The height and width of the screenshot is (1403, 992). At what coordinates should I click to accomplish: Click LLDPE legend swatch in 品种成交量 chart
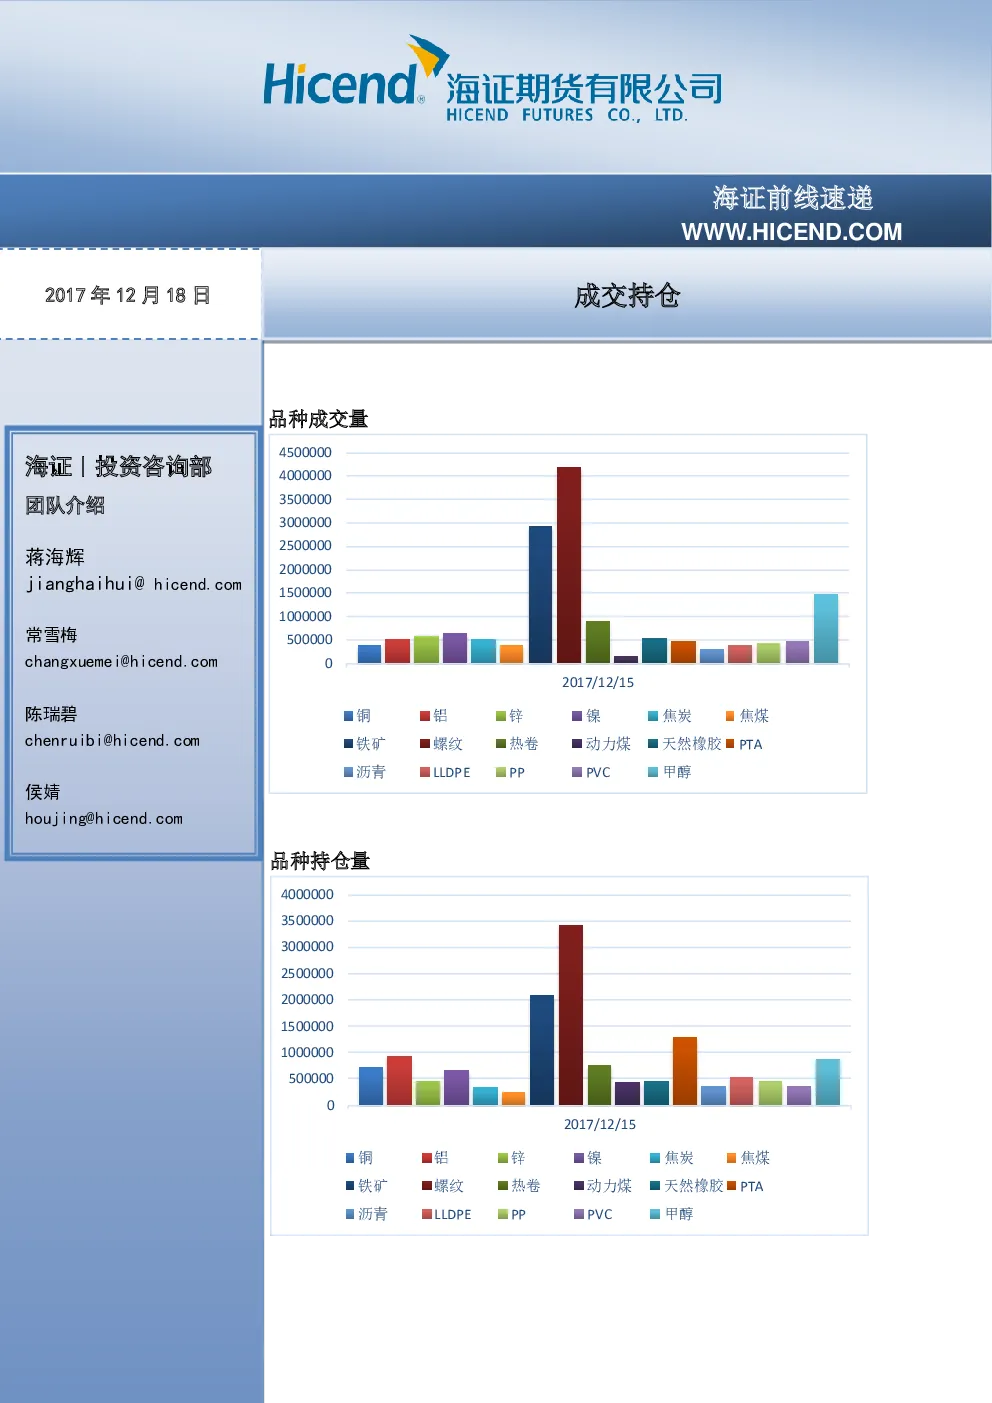[x=425, y=772]
